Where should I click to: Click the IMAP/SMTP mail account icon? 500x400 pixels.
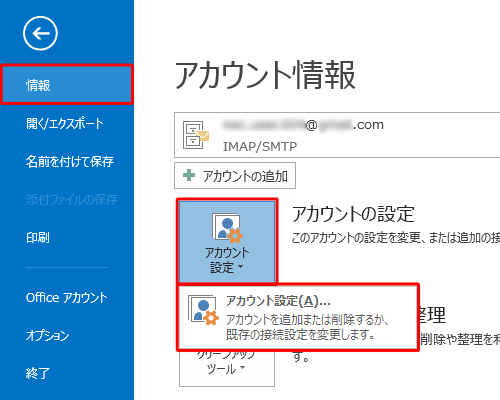click(196, 135)
